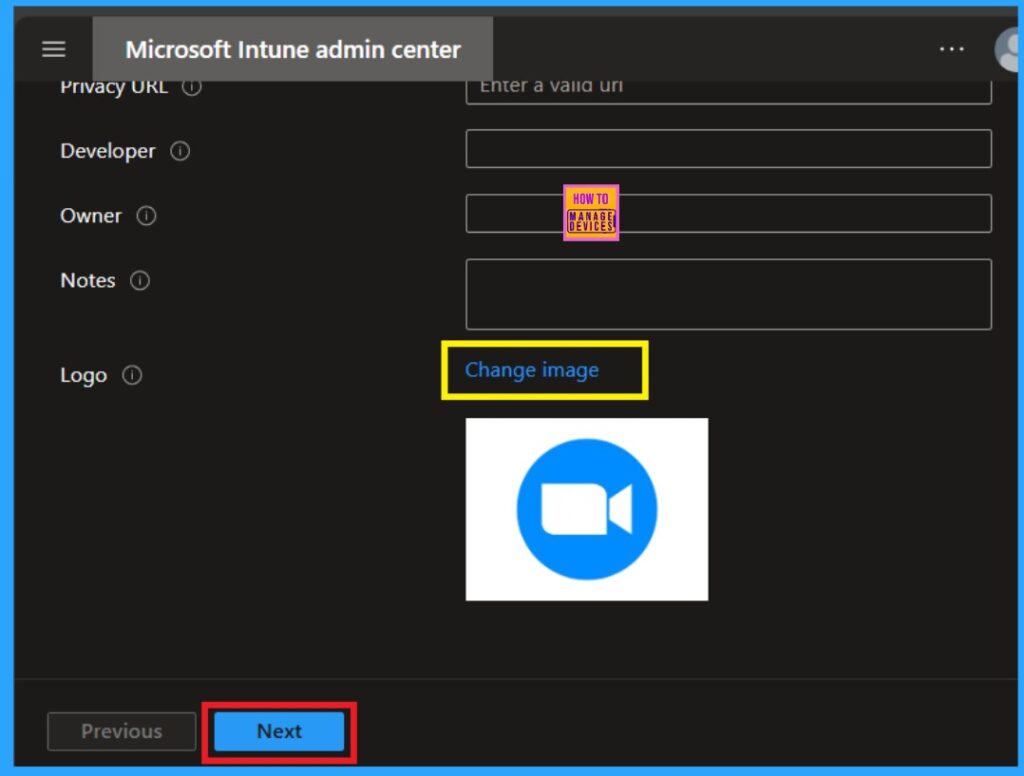
Task: Click the Change image link
Action: coord(532,370)
